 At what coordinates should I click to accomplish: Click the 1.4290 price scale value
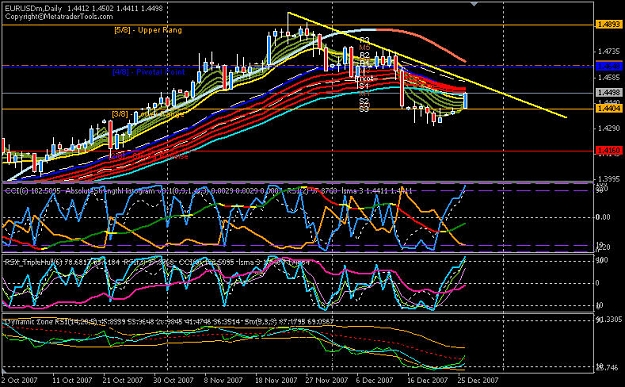608,128
